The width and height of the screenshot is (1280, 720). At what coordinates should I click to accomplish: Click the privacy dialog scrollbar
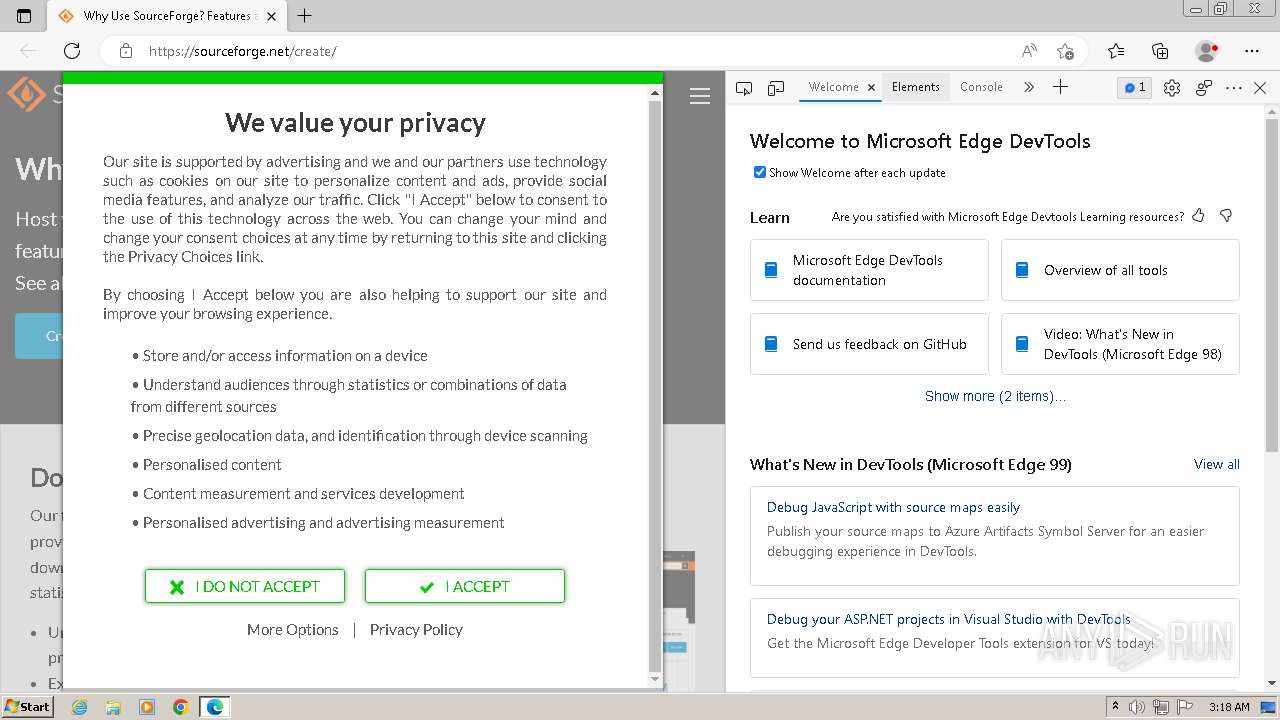pos(655,385)
